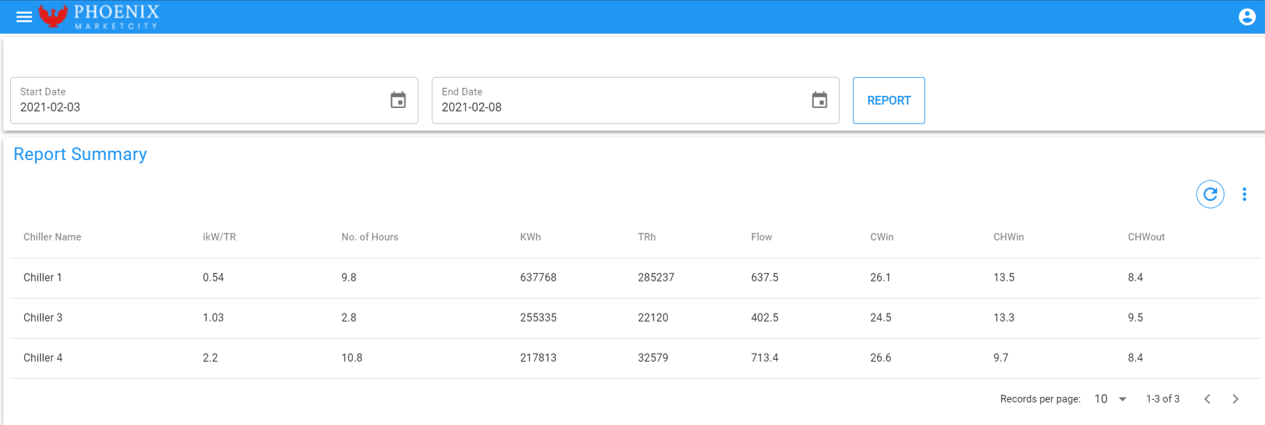Viewport: 1265px width, 425px height.
Task: Change records per page dropdown
Action: 1110,399
